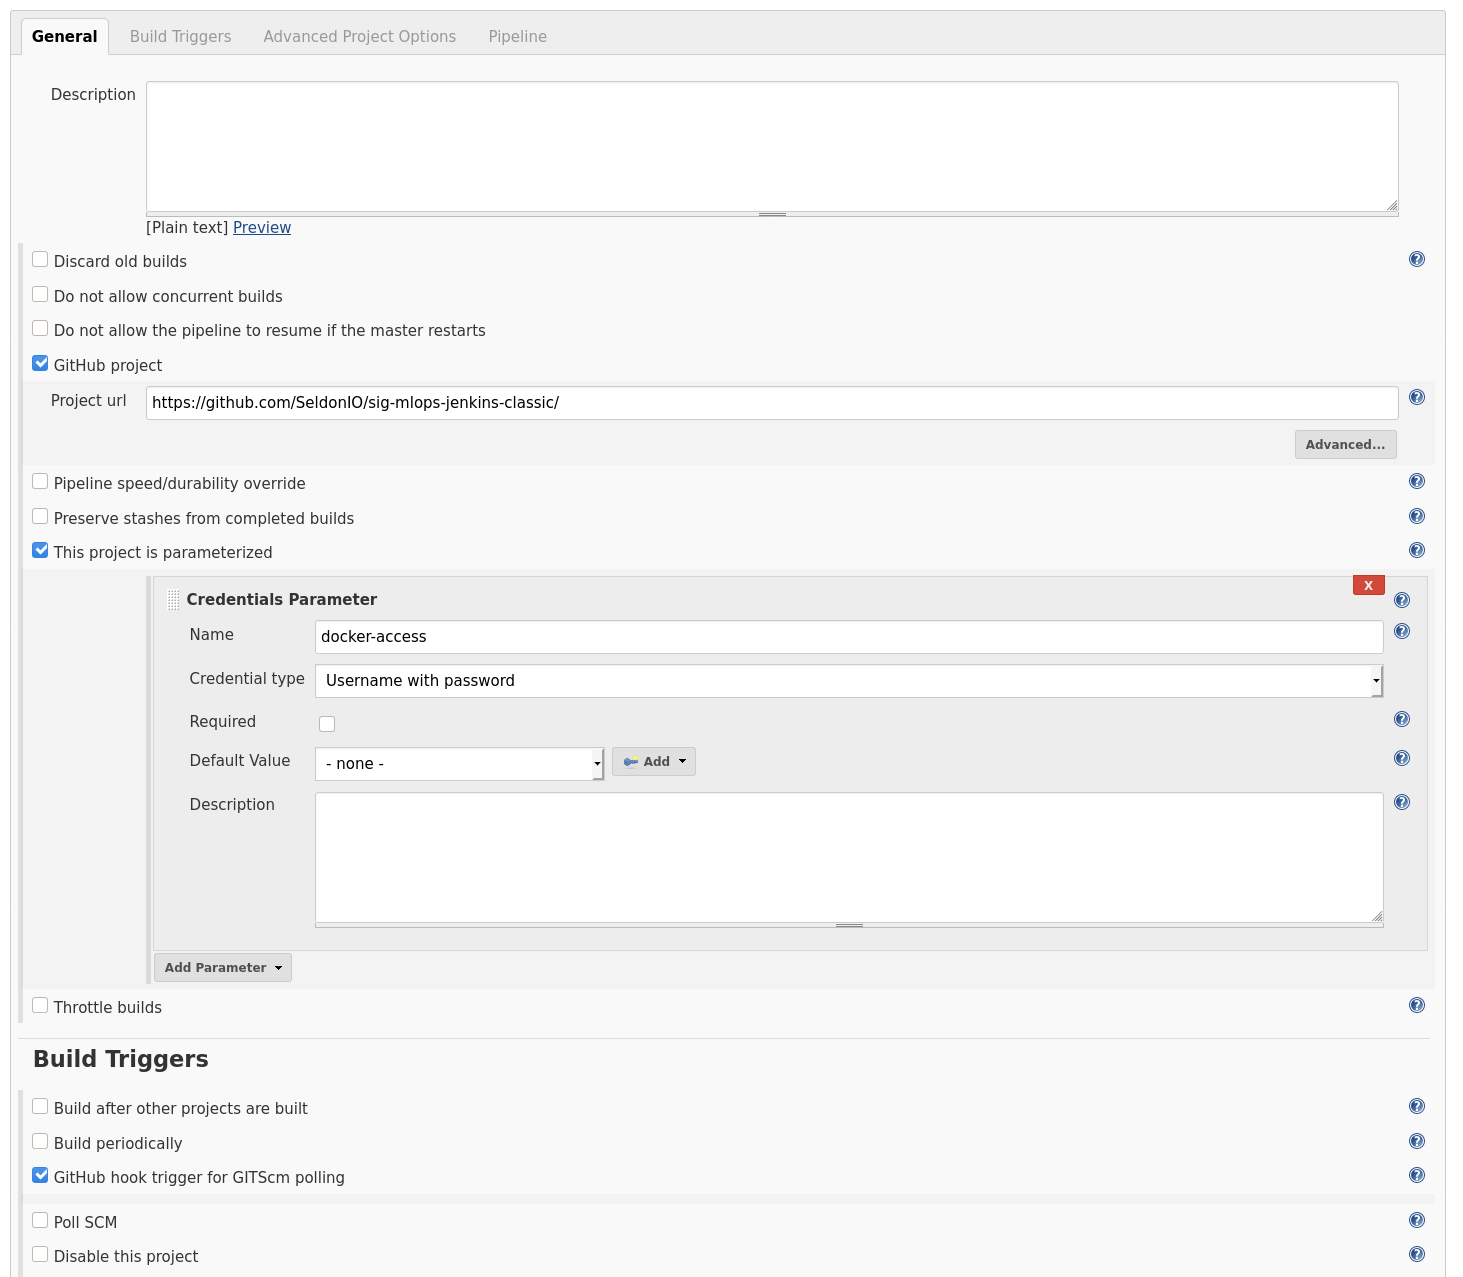This screenshot has width=1463, height=1277.
Task: Open the Advanced Project Options tab
Action: pyautogui.click(x=359, y=36)
